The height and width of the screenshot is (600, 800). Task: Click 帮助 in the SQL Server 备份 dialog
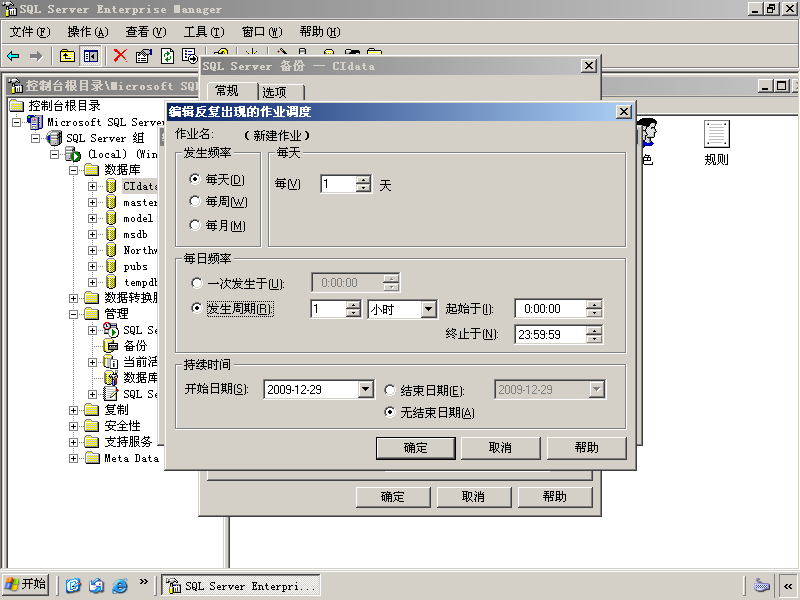555,497
